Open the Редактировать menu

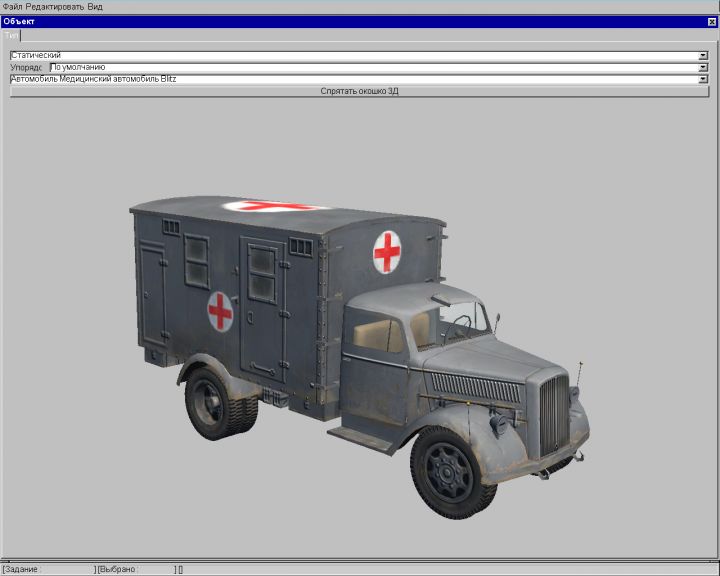(x=54, y=6)
